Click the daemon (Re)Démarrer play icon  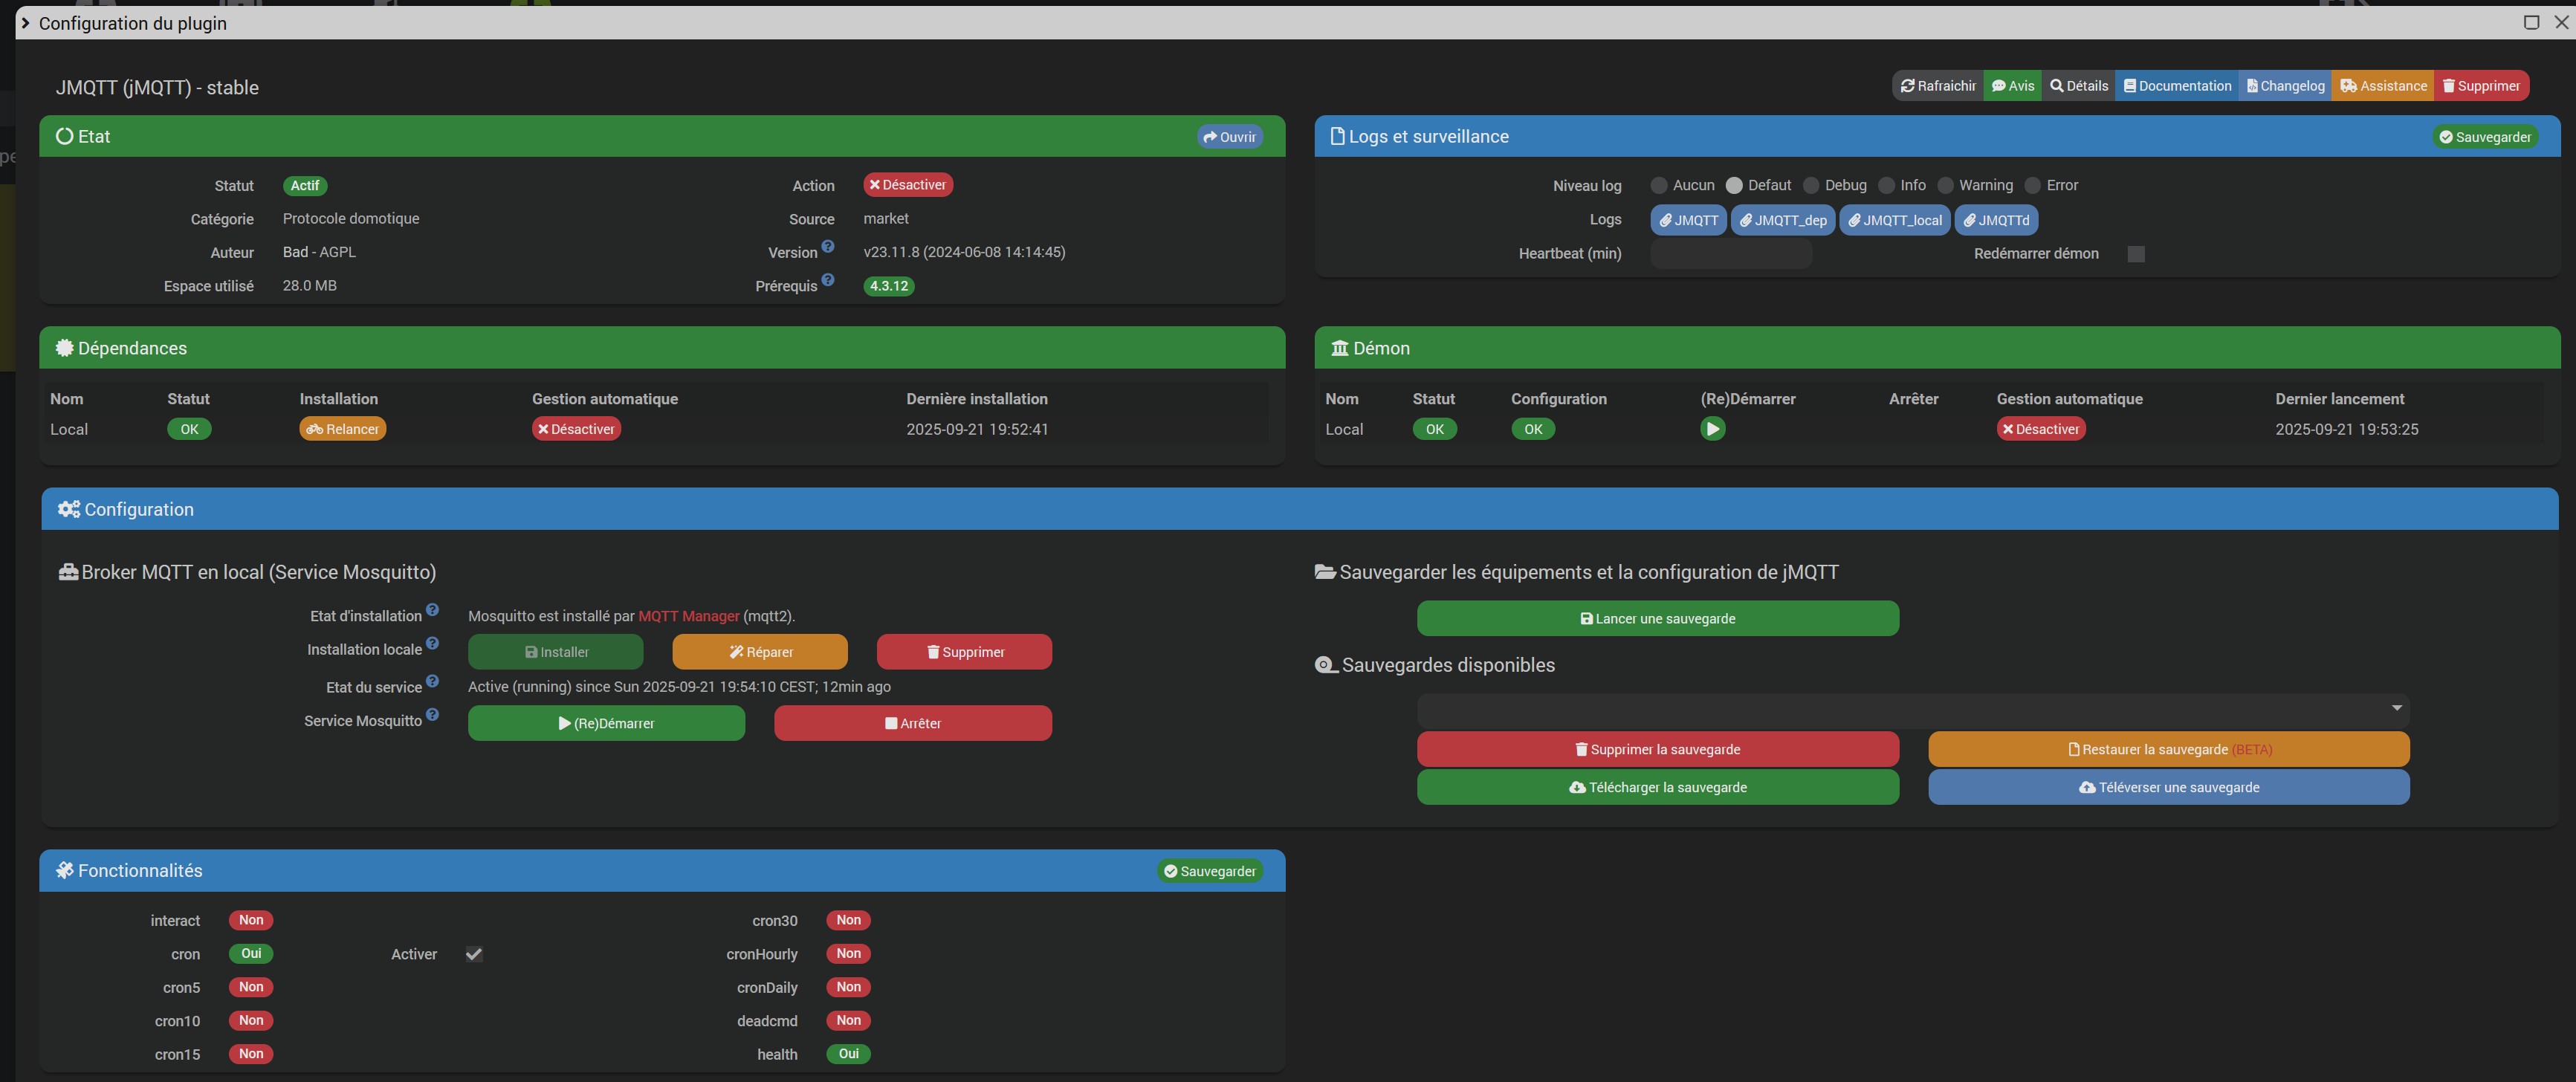(x=1712, y=429)
